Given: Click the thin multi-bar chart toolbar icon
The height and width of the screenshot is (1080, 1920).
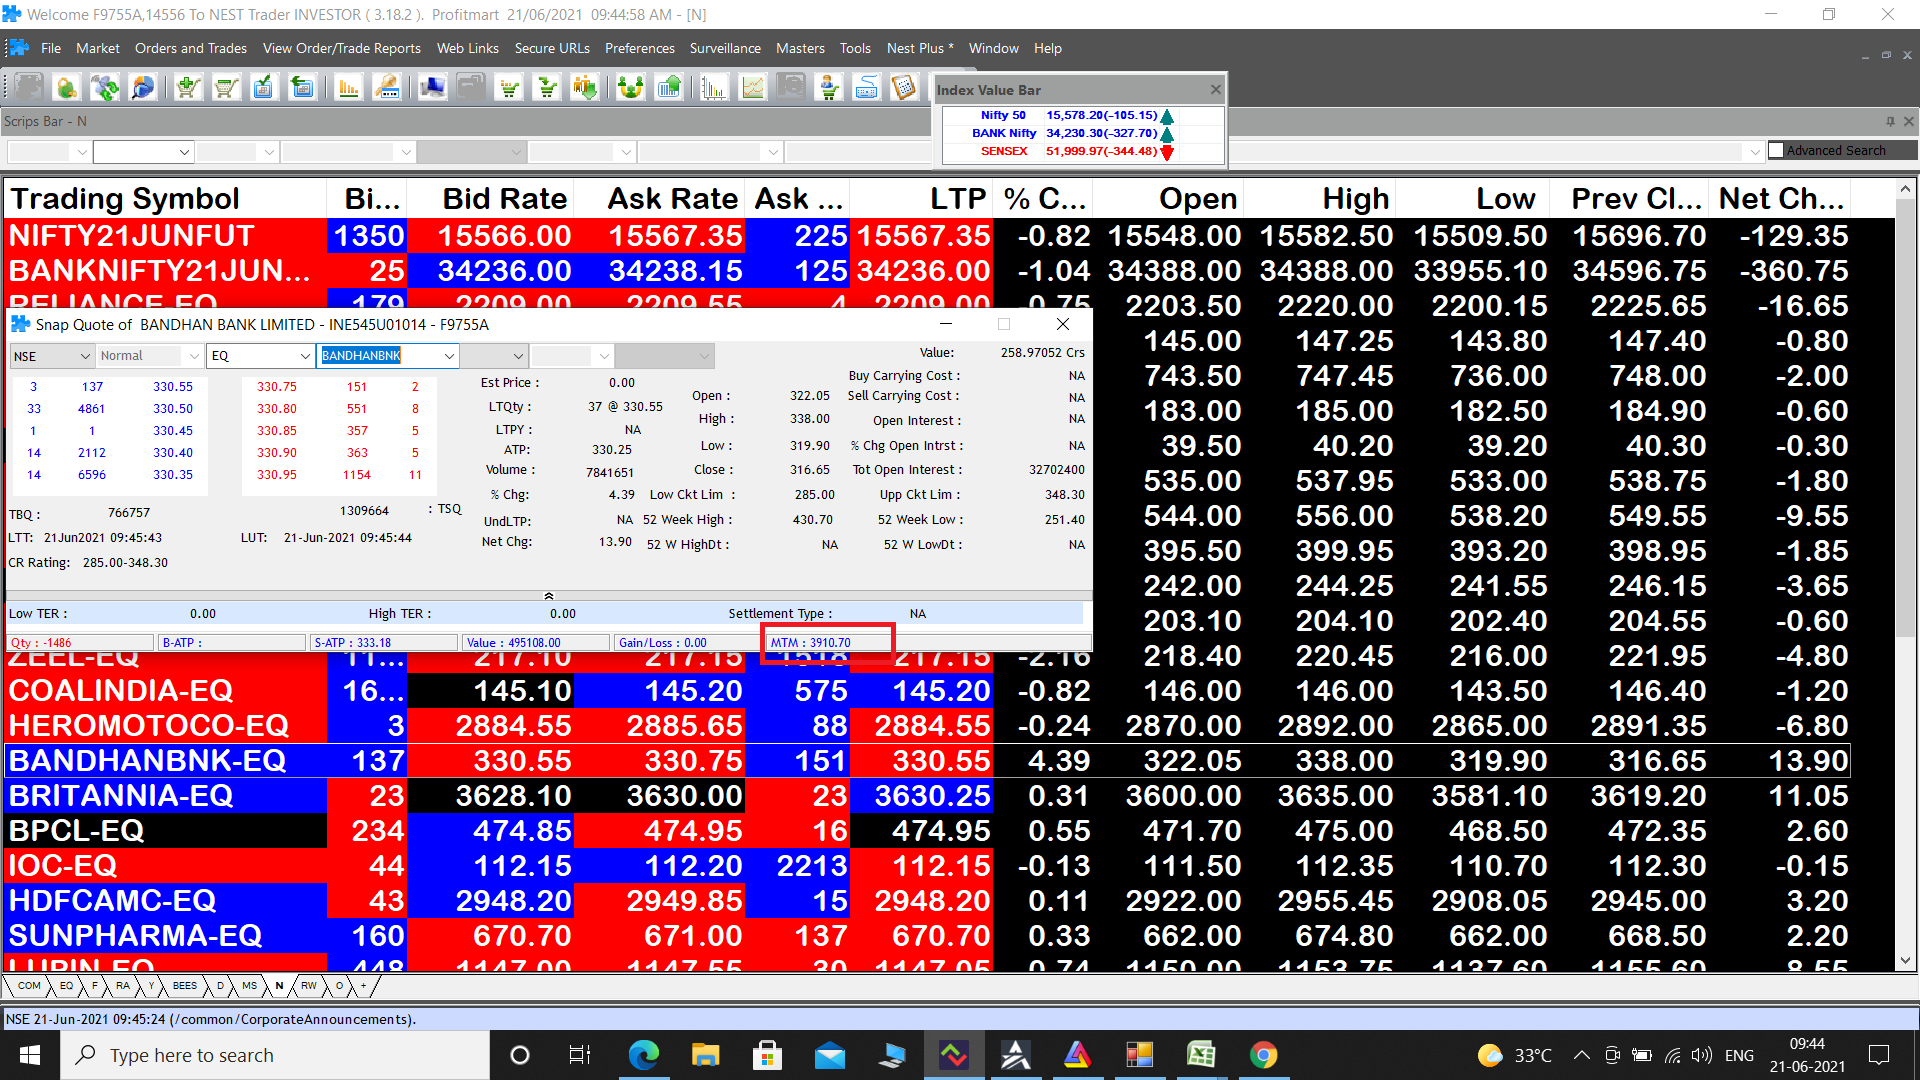Looking at the screenshot, I should pos(714,88).
